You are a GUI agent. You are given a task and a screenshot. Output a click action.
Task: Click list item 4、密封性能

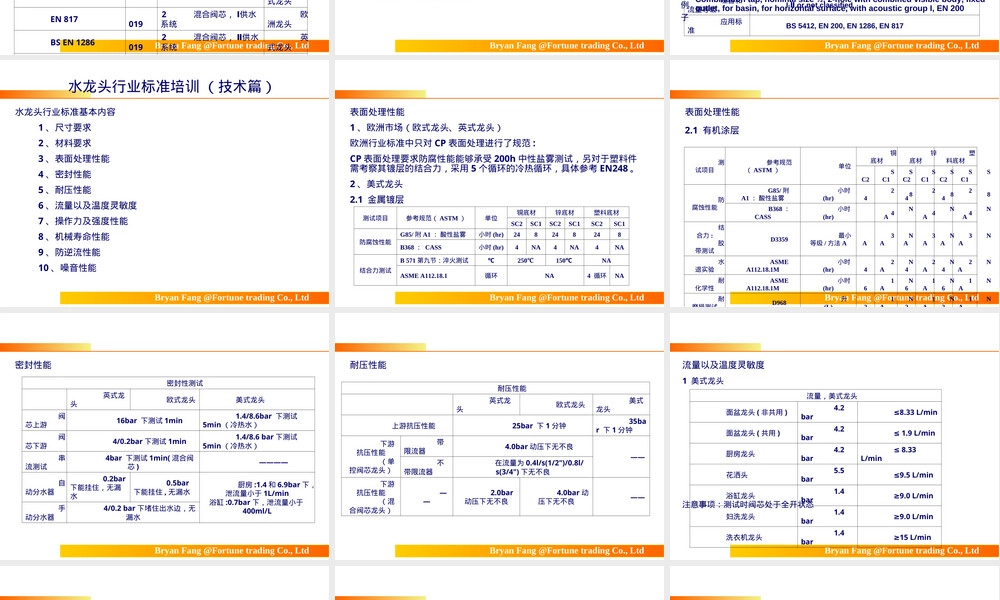click(x=64, y=174)
